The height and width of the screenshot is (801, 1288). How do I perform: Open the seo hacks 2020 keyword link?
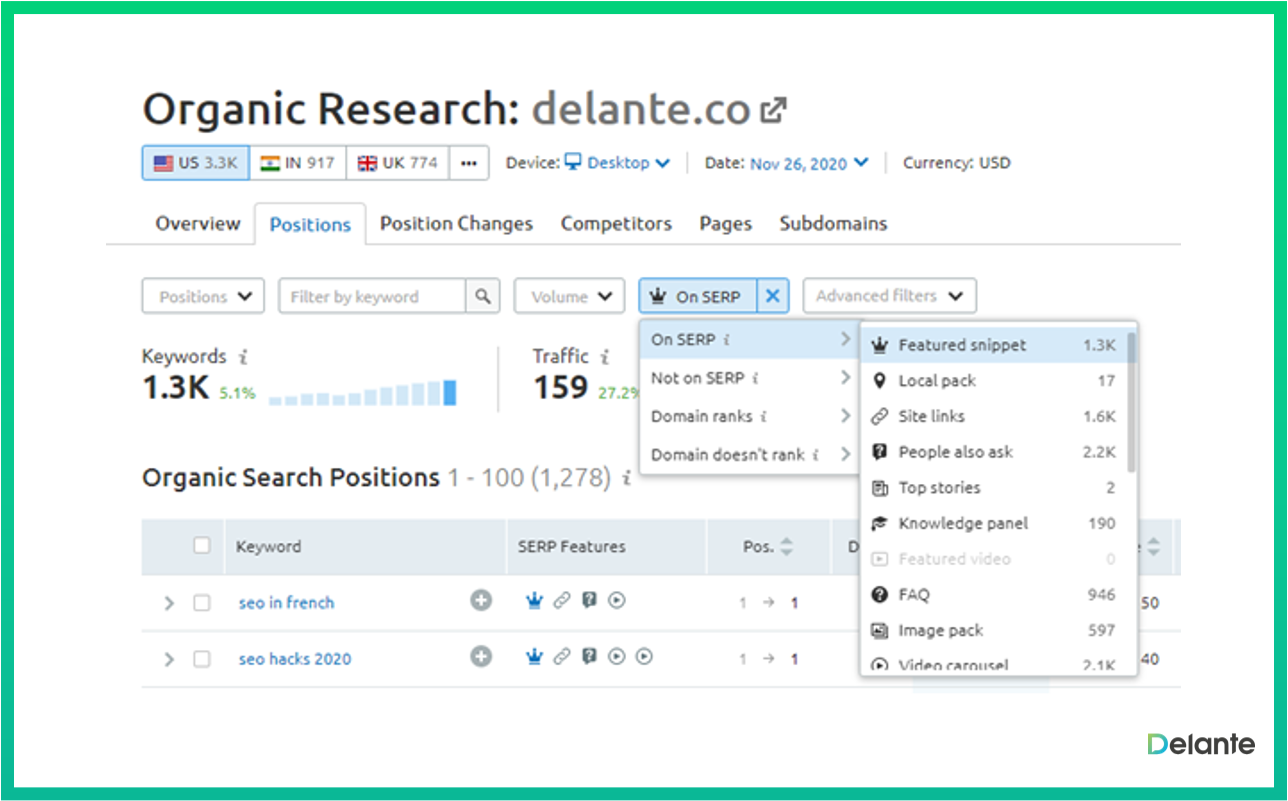(295, 659)
